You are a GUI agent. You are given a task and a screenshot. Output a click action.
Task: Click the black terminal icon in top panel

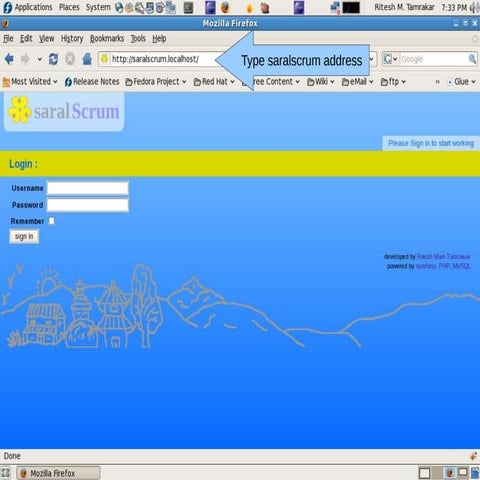coord(351,8)
